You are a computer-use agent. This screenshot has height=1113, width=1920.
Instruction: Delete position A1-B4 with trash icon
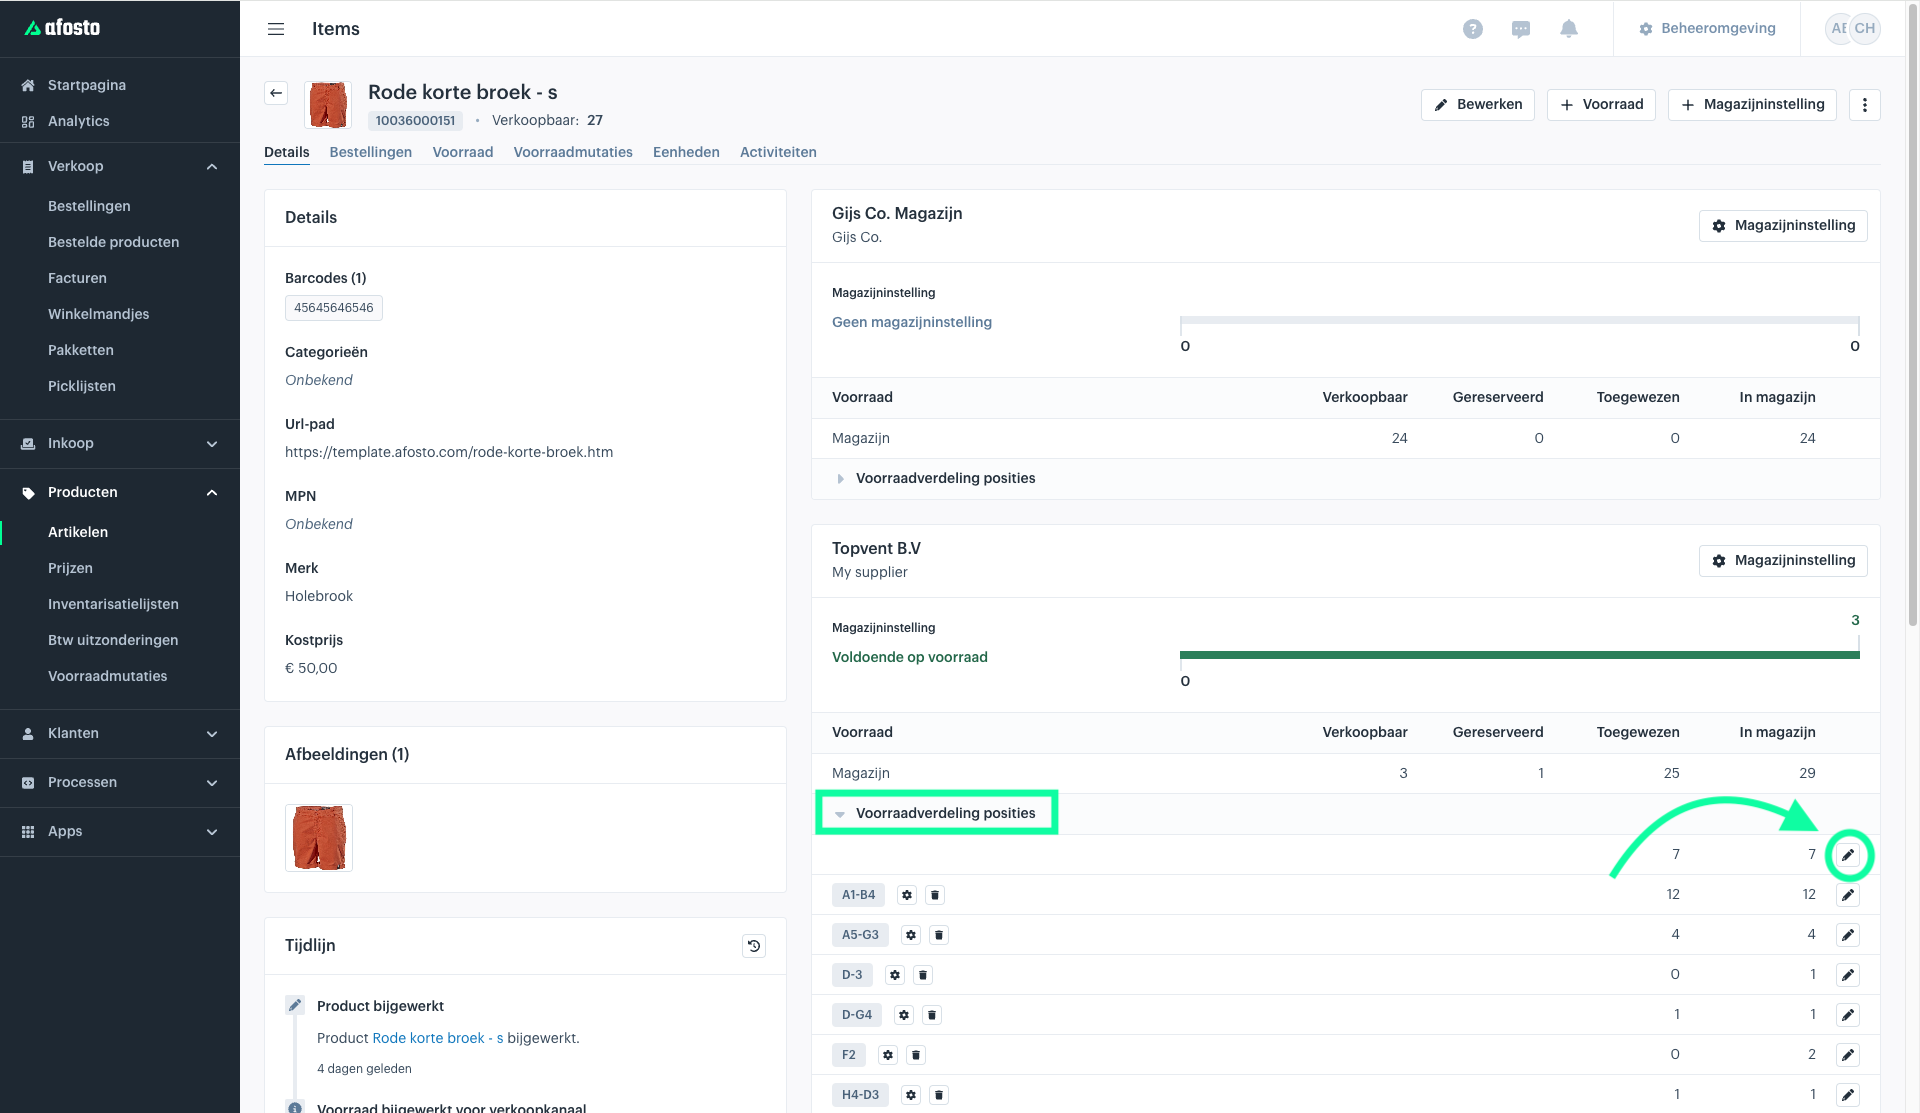935,895
